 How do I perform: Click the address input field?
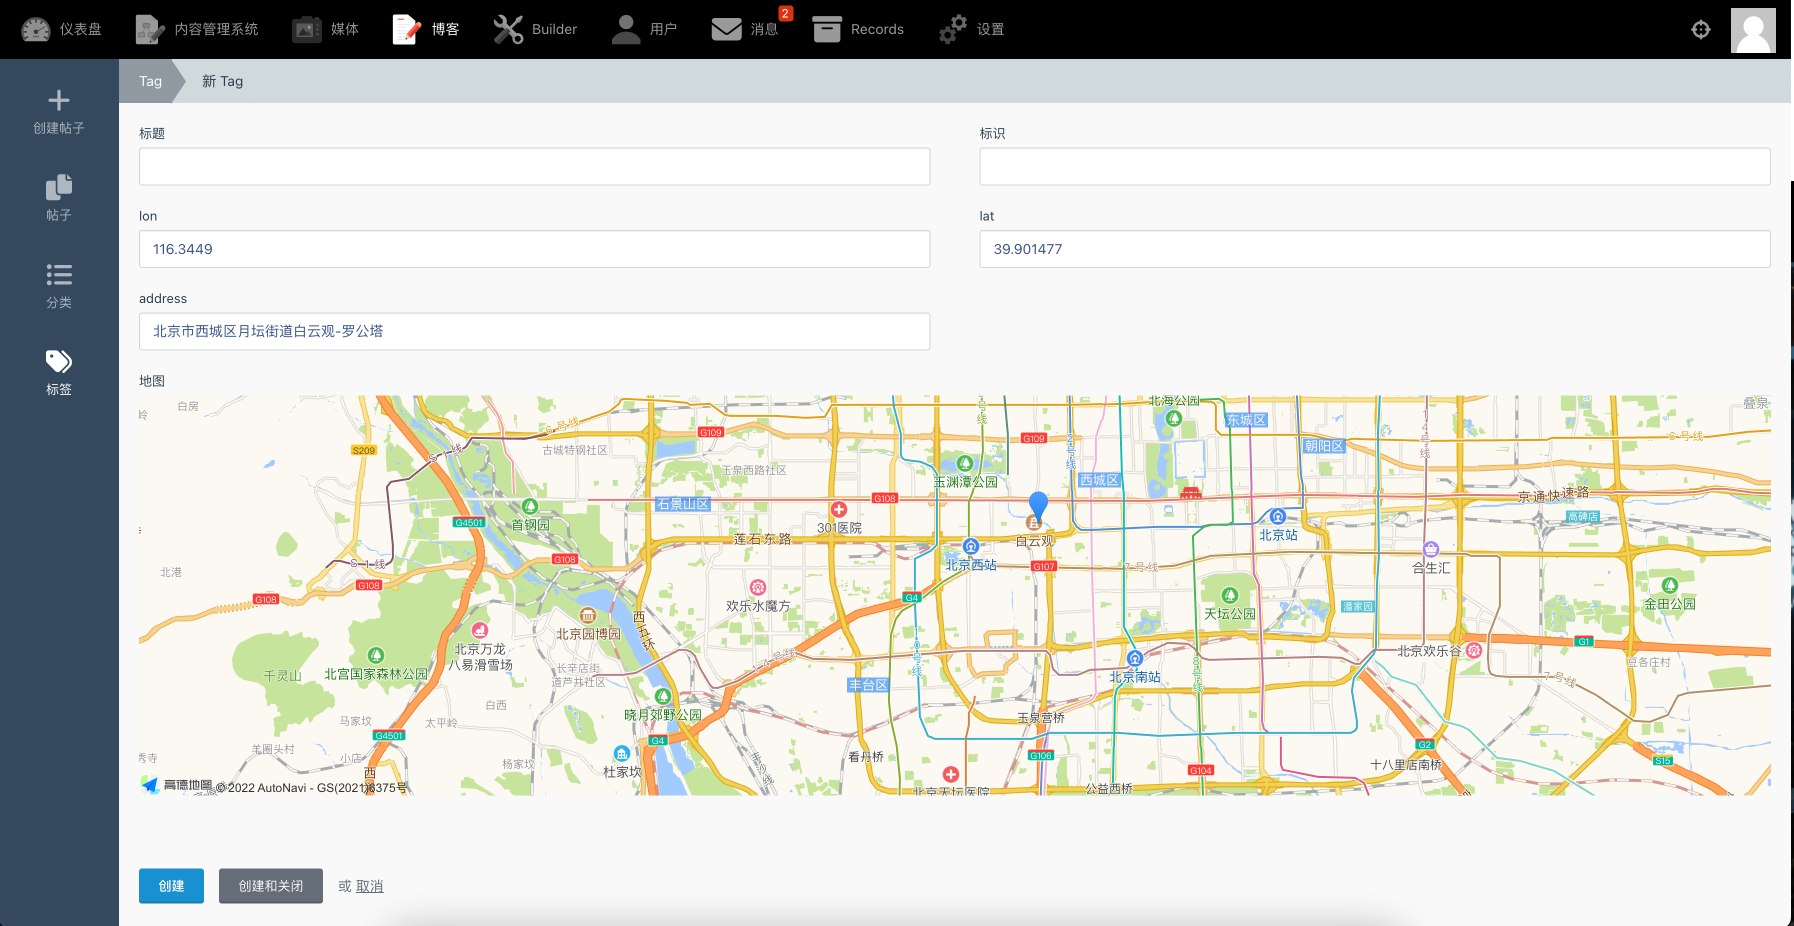534,331
